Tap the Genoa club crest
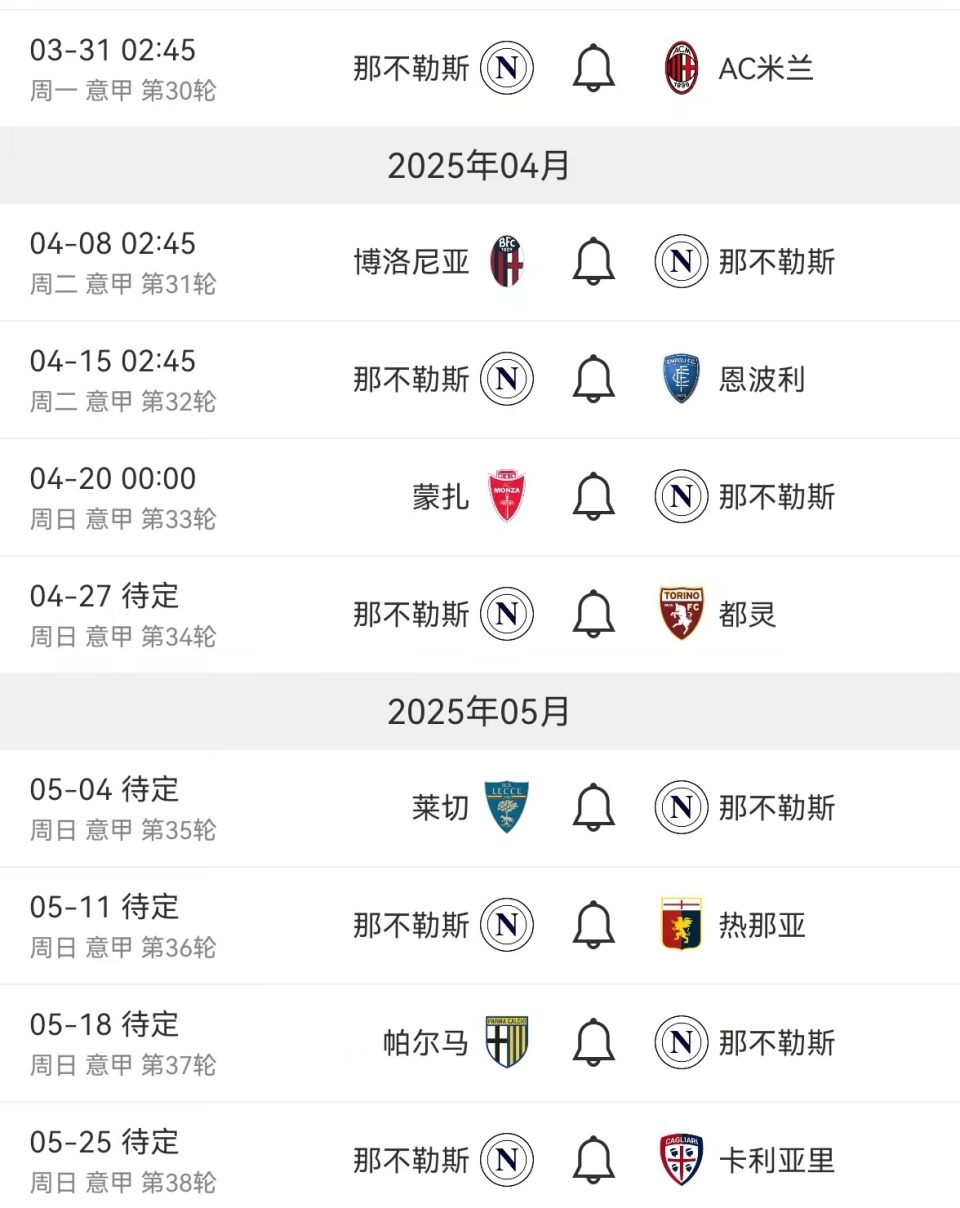This screenshot has height=1208, width=960. (681, 924)
